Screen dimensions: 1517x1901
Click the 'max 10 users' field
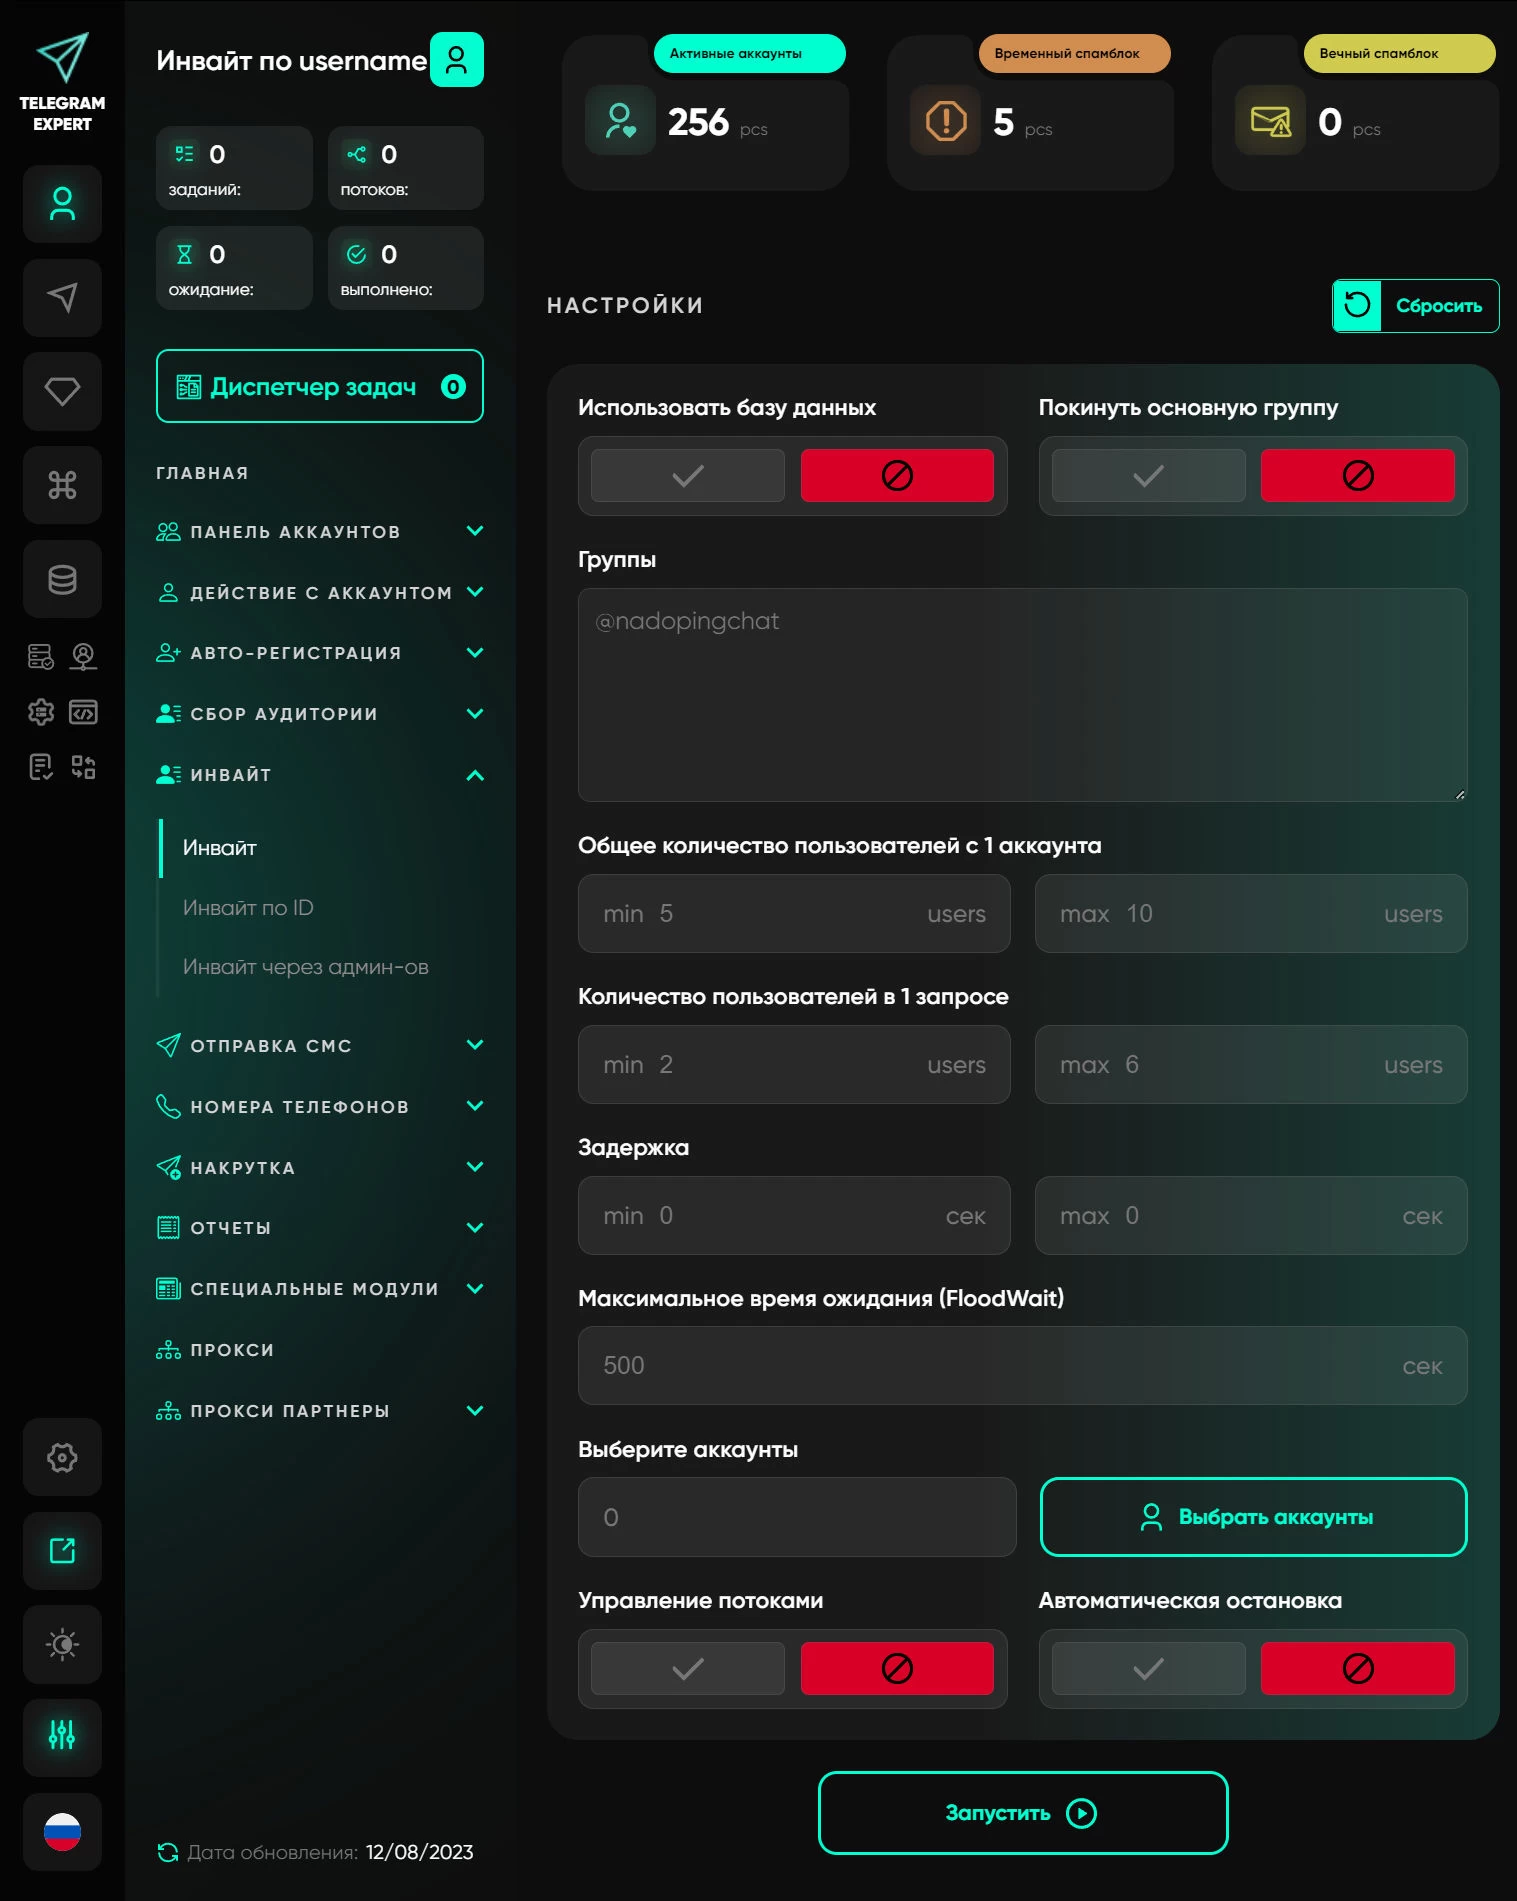point(1251,914)
